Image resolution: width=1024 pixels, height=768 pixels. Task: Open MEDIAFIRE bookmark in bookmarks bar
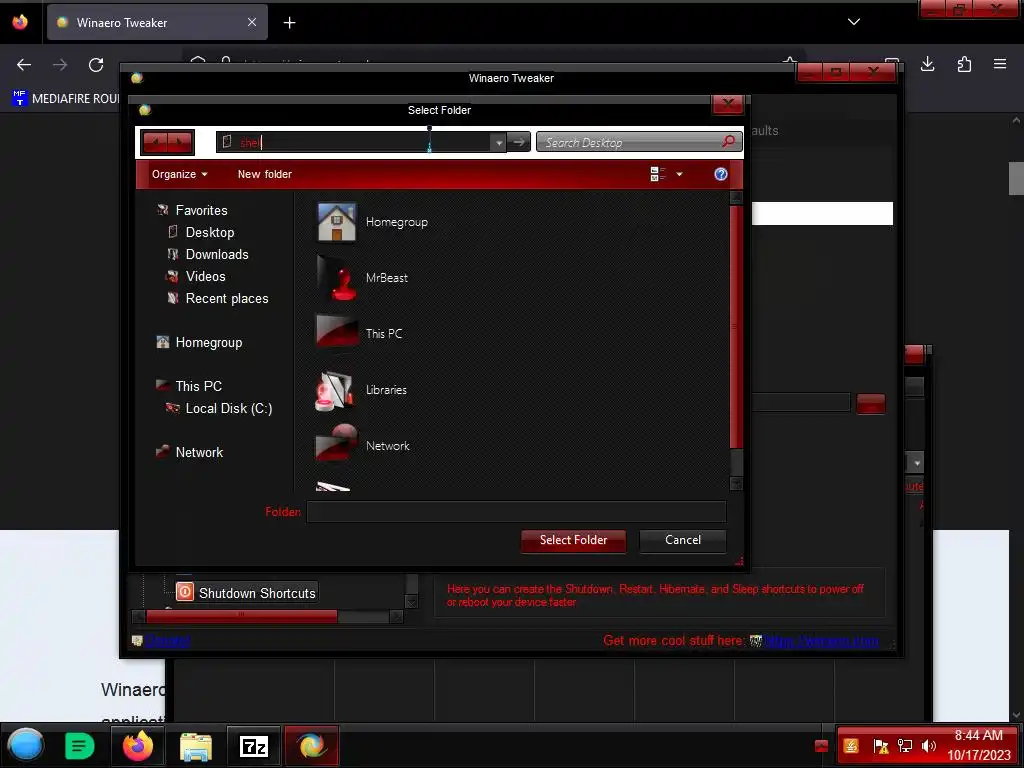click(x=66, y=99)
